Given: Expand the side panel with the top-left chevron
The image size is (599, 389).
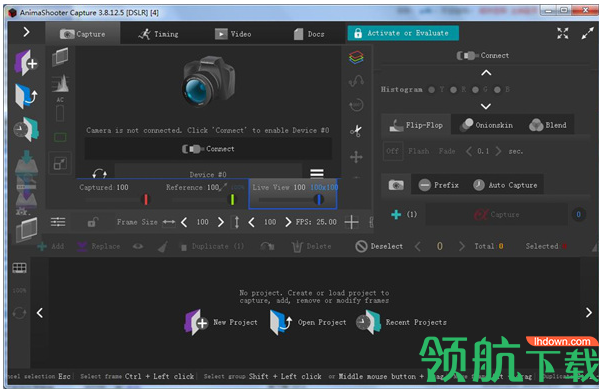Looking at the screenshot, I should coord(26,32).
